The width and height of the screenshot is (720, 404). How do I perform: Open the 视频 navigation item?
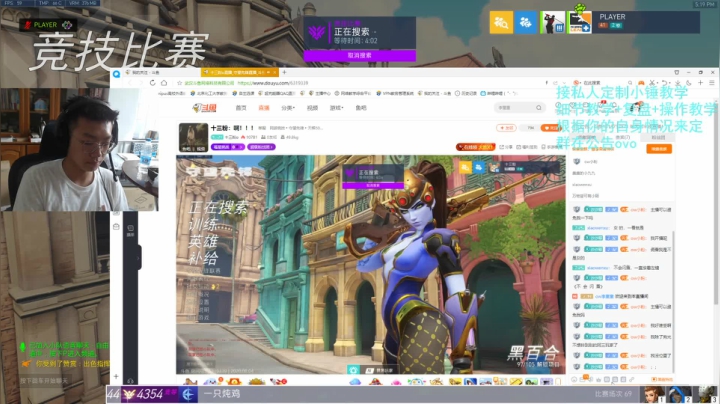point(312,108)
